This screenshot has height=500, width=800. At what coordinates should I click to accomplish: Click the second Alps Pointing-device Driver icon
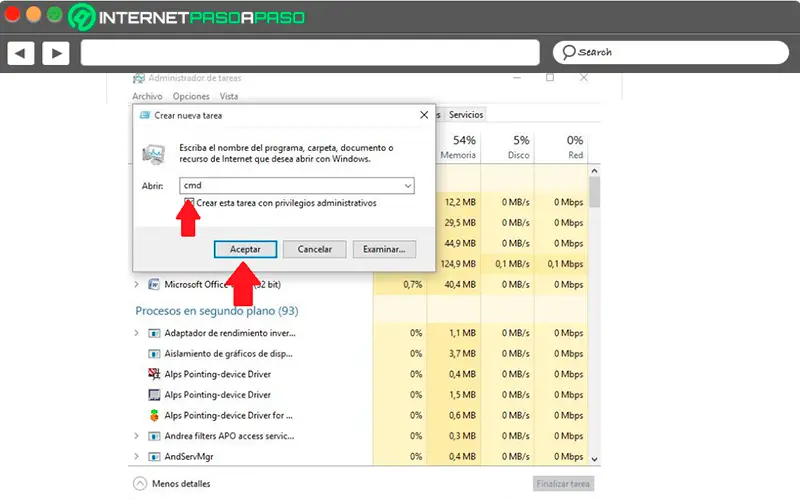pos(154,394)
